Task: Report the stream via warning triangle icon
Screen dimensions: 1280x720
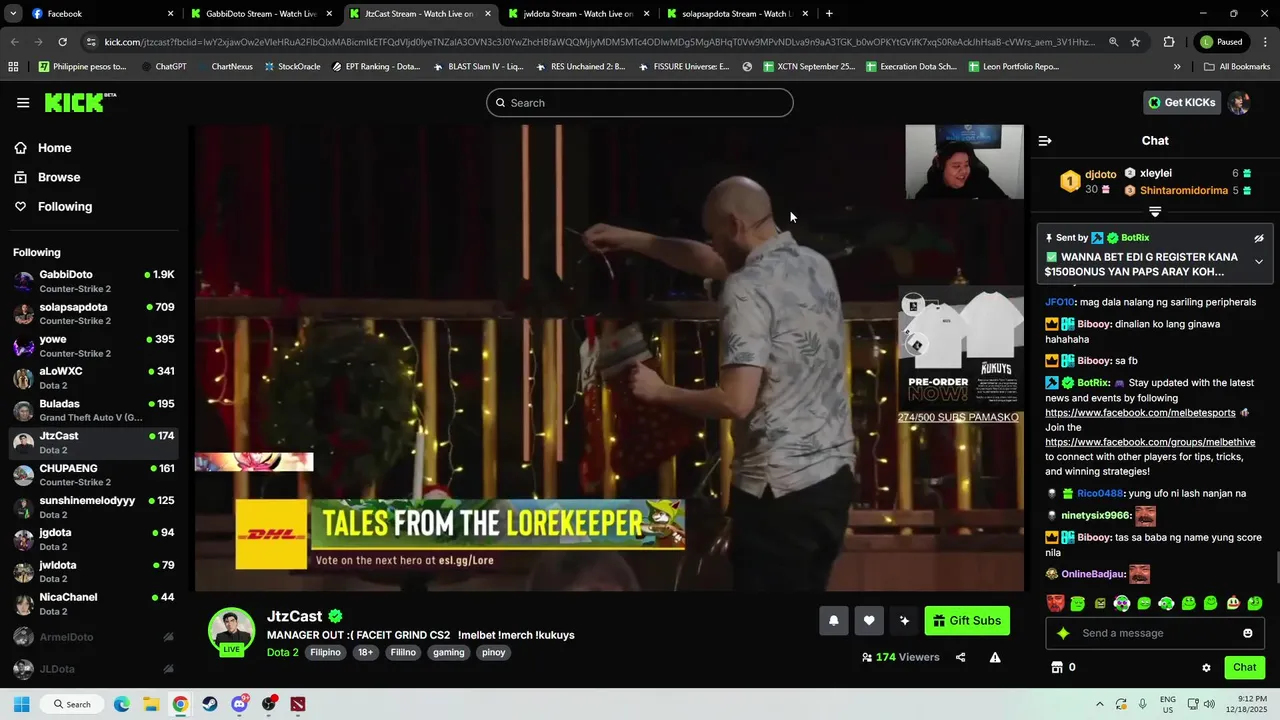Action: [x=995, y=657]
